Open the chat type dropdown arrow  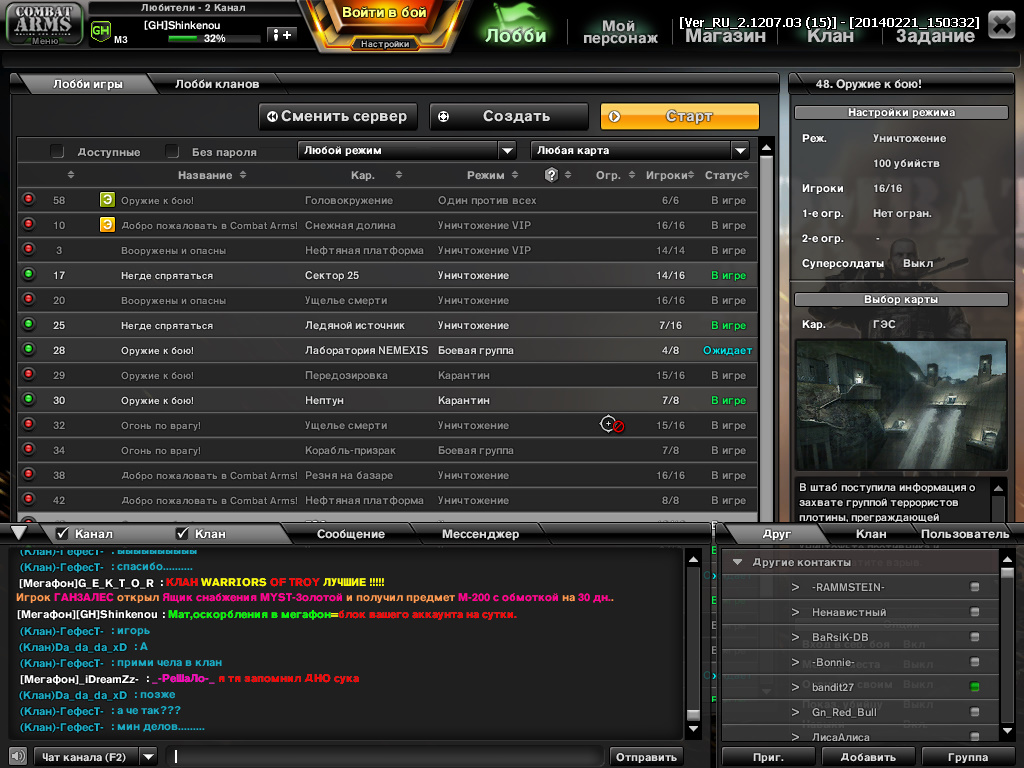point(149,757)
